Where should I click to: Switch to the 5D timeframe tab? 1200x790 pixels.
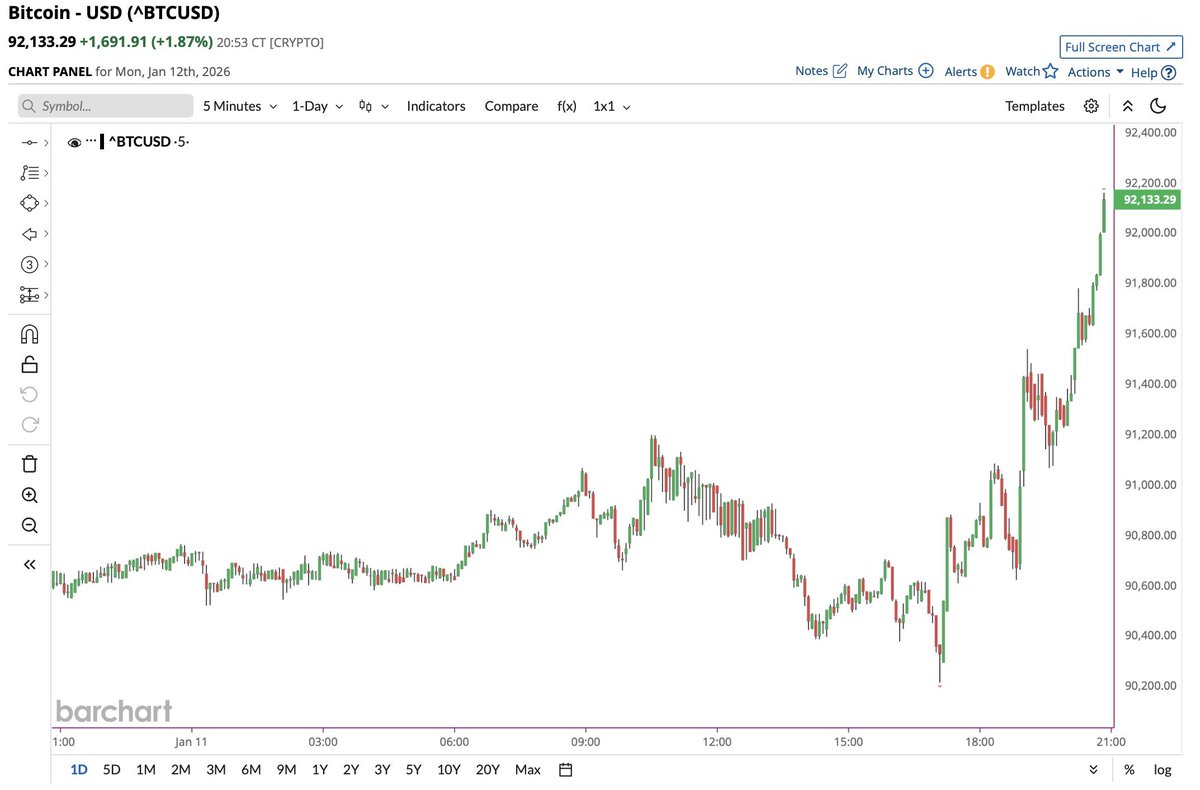tap(111, 769)
